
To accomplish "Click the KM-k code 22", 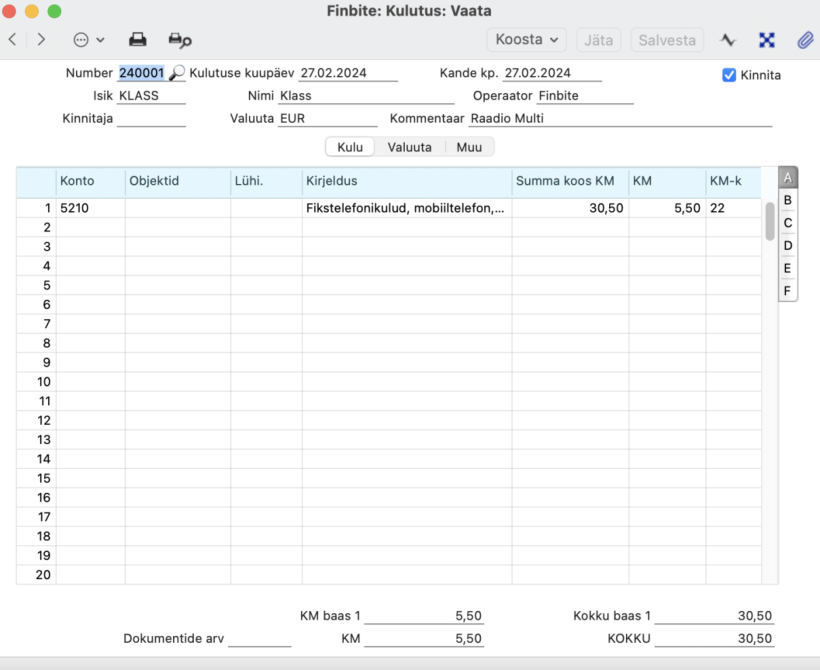I will coord(733,208).
